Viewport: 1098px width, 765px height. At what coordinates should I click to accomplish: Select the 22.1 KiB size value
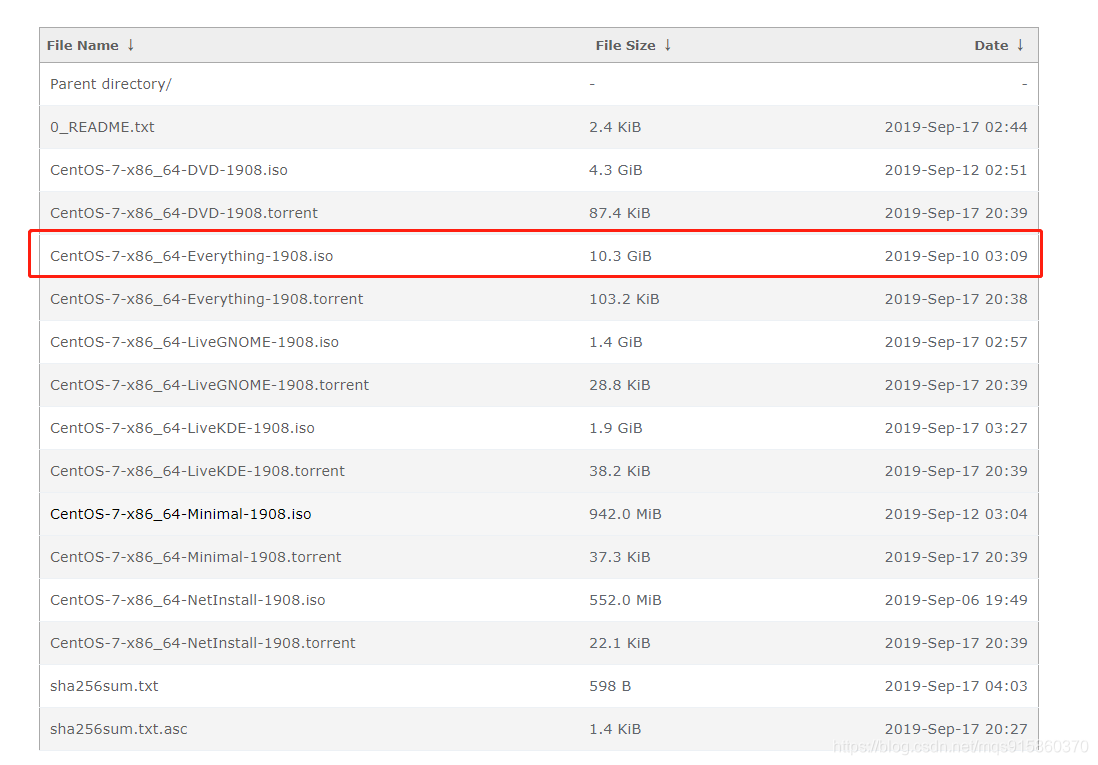tap(620, 643)
